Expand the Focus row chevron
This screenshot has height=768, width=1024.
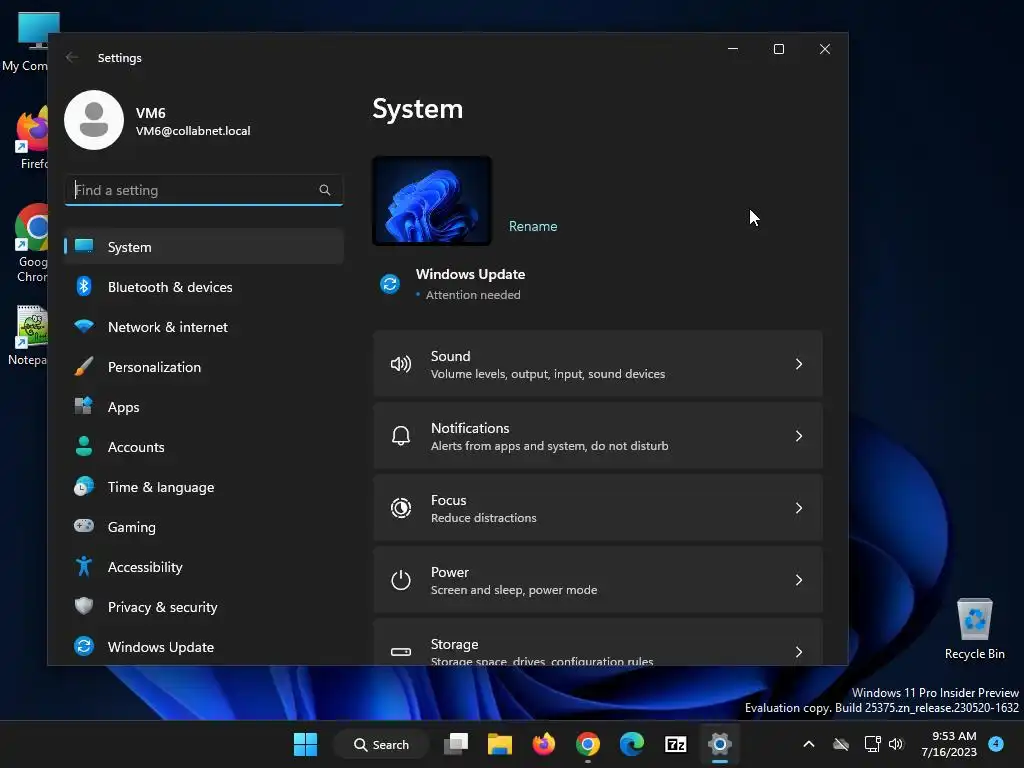[x=799, y=508]
